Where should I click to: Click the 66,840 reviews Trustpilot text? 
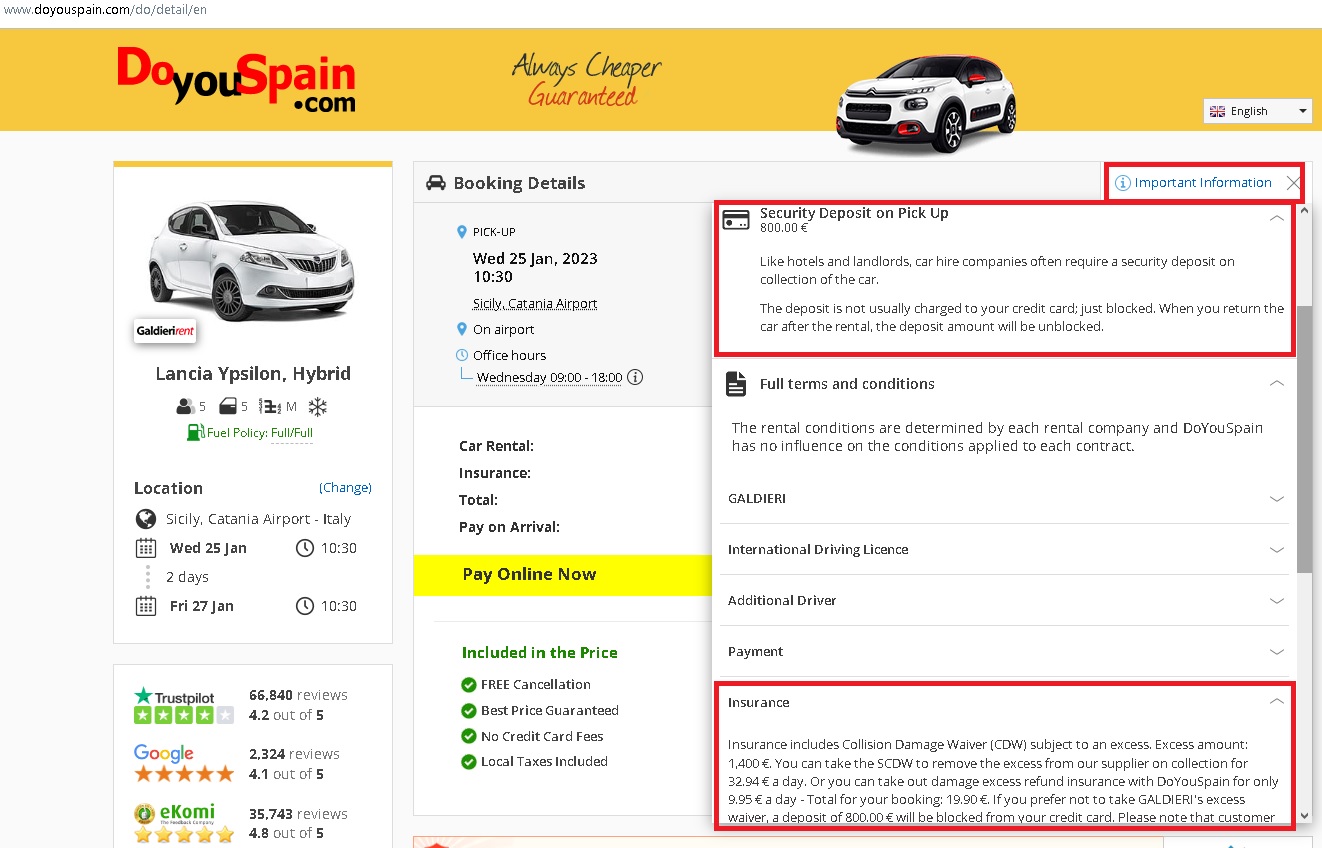tap(298, 695)
